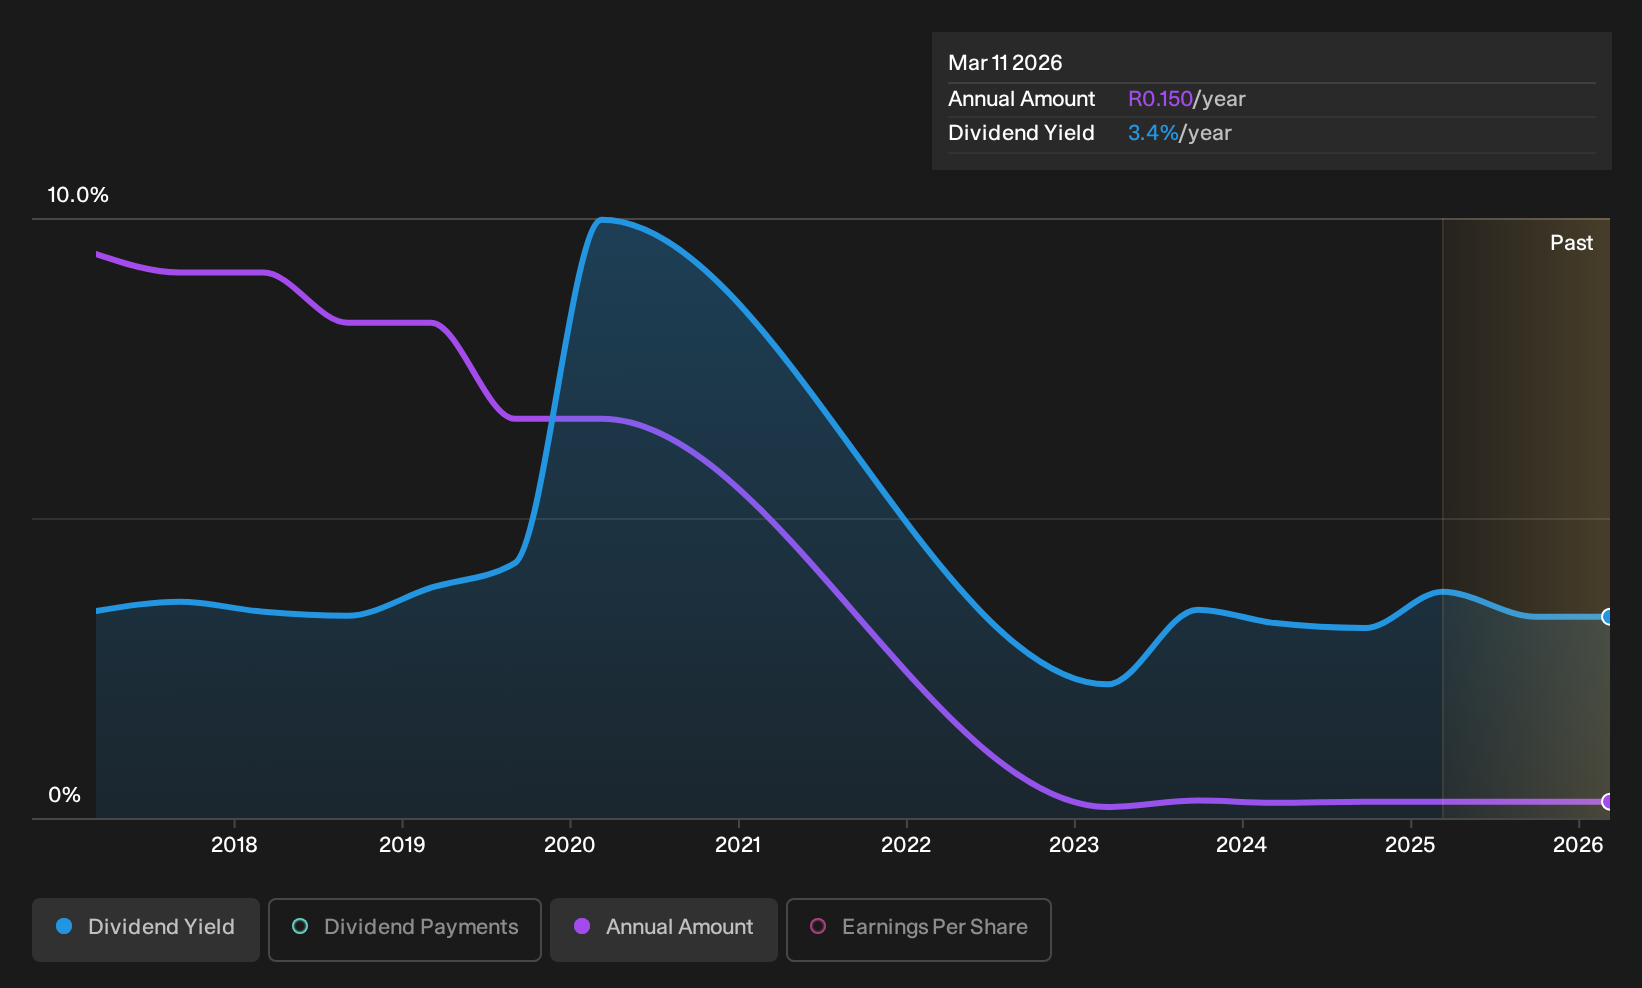This screenshot has width=1642, height=988.
Task: Click the Mar 11 2026 tooltip date
Action: (x=1005, y=63)
